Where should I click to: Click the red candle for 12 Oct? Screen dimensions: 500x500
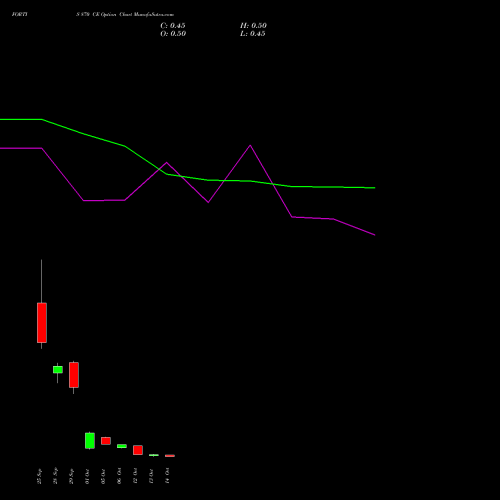pyautogui.click(x=138, y=450)
